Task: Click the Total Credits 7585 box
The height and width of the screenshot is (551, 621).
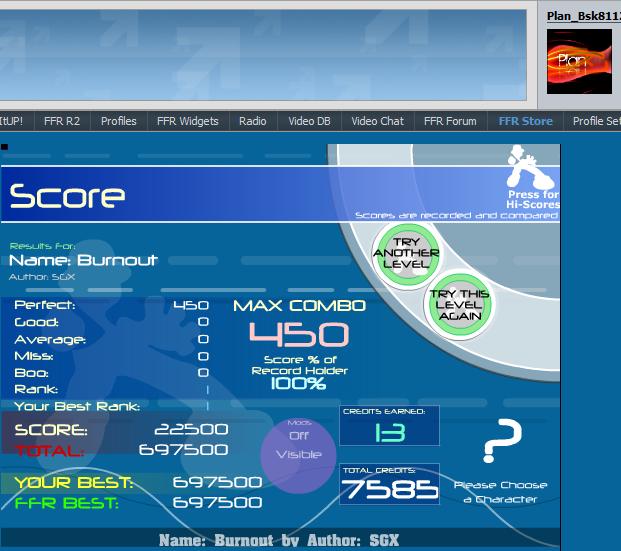Action: [x=389, y=484]
